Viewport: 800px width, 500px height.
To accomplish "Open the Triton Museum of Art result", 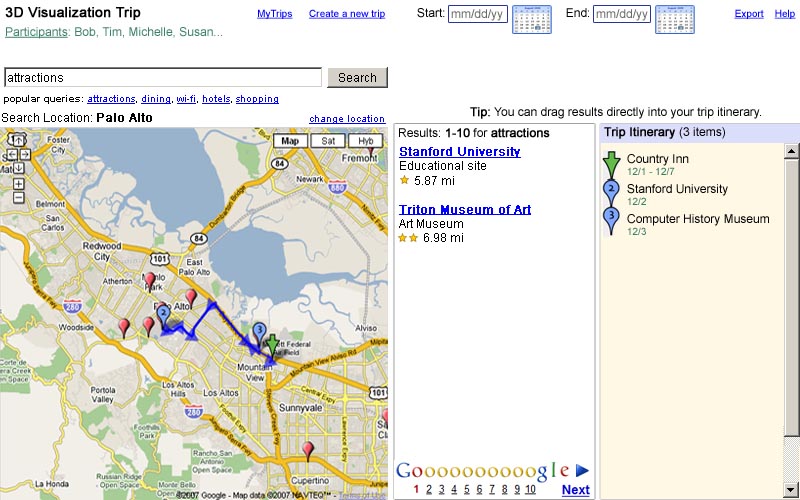I will pyautogui.click(x=464, y=210).
